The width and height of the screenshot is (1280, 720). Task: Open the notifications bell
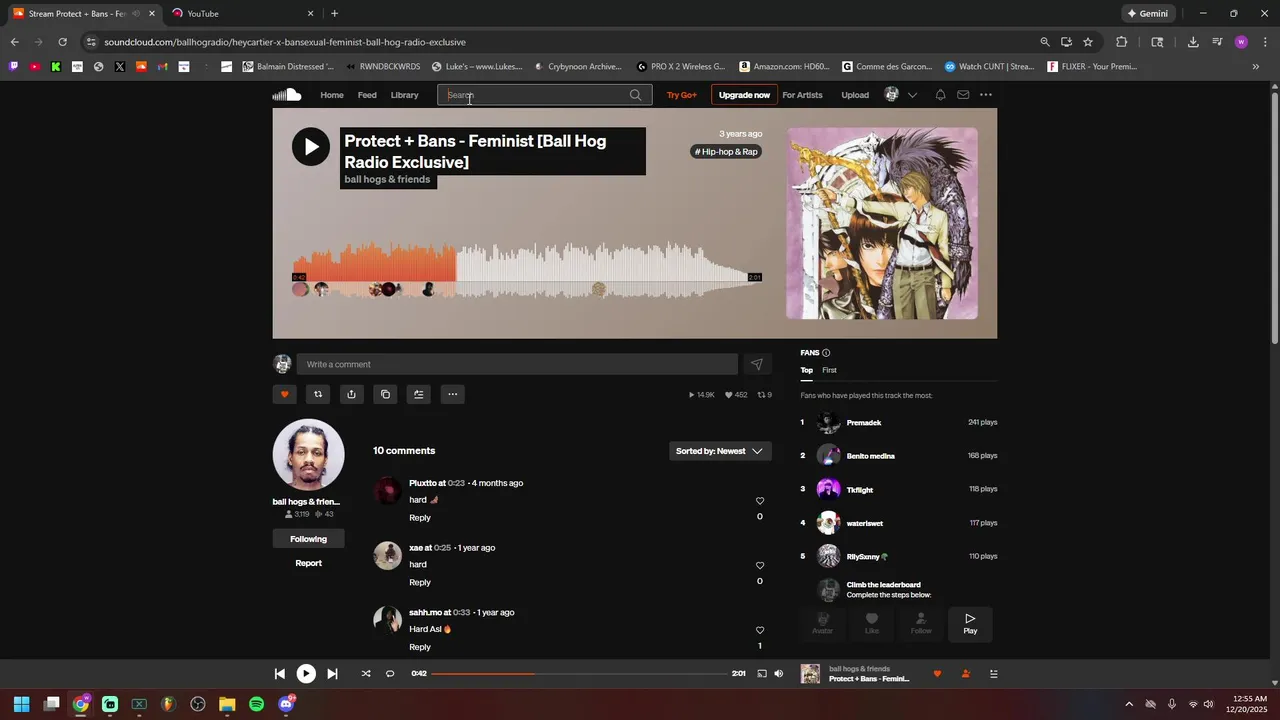click(940, 95)
